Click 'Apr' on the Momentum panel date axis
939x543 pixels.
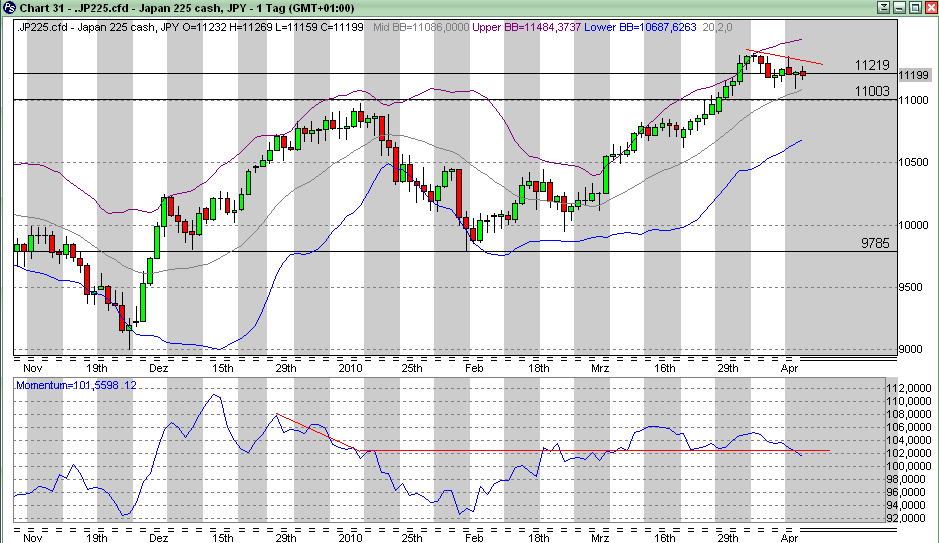point(789,538)
